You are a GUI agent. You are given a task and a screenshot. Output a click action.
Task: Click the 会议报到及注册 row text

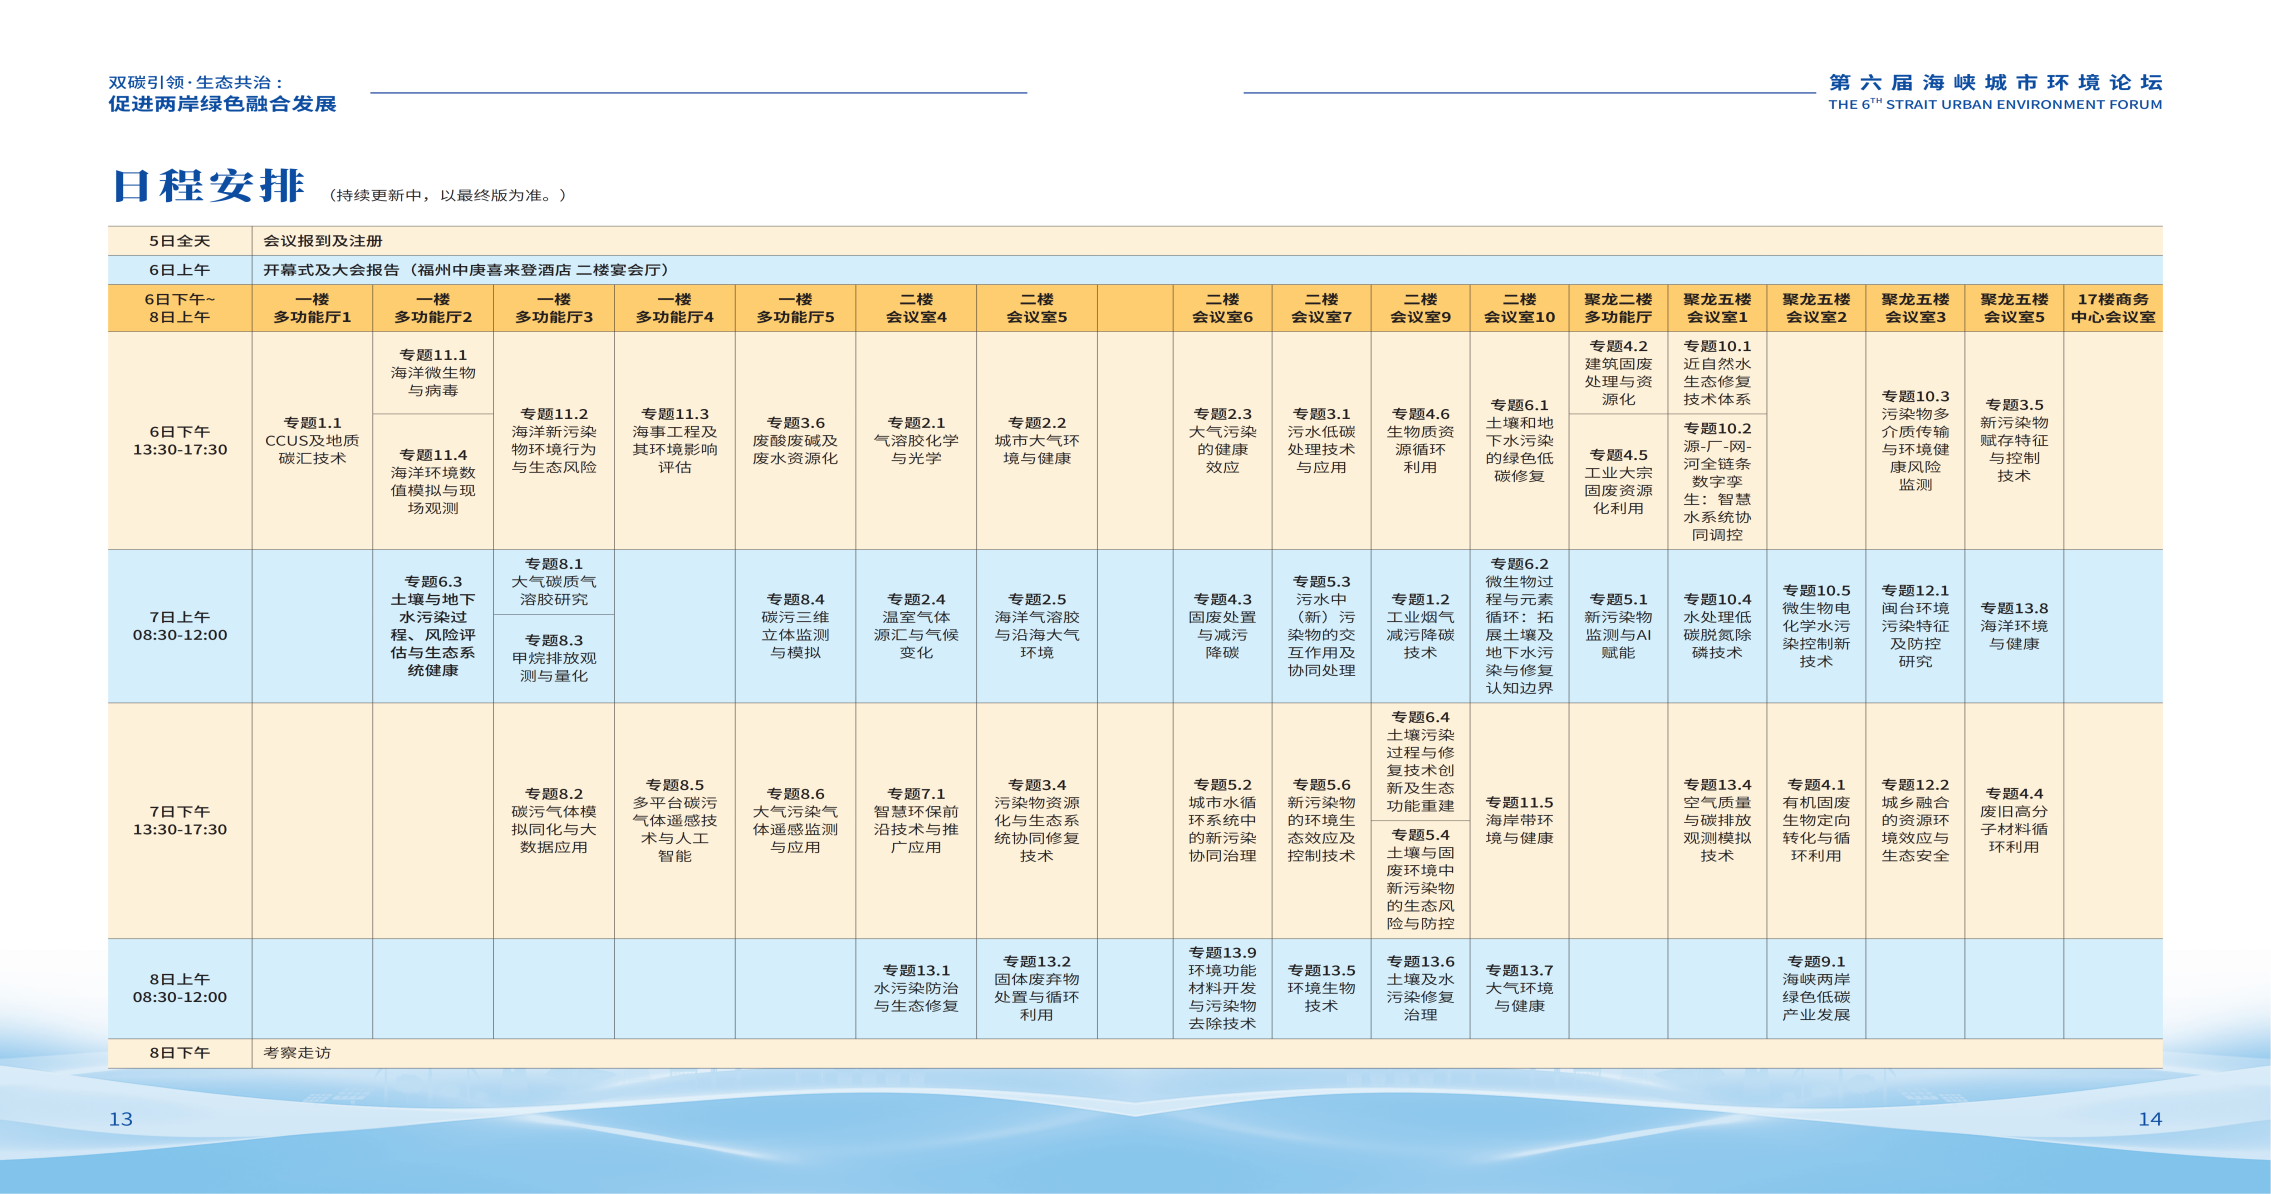tap(323, 241)
